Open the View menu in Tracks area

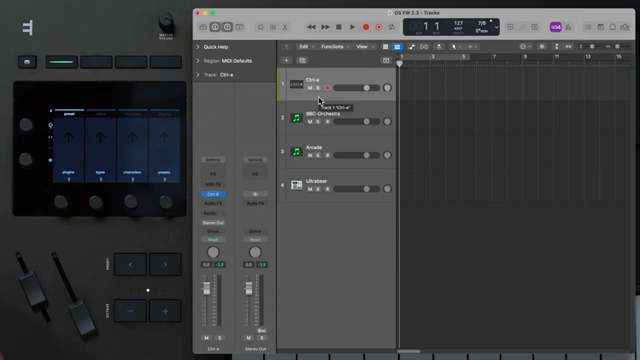click(x=365, y=47)
